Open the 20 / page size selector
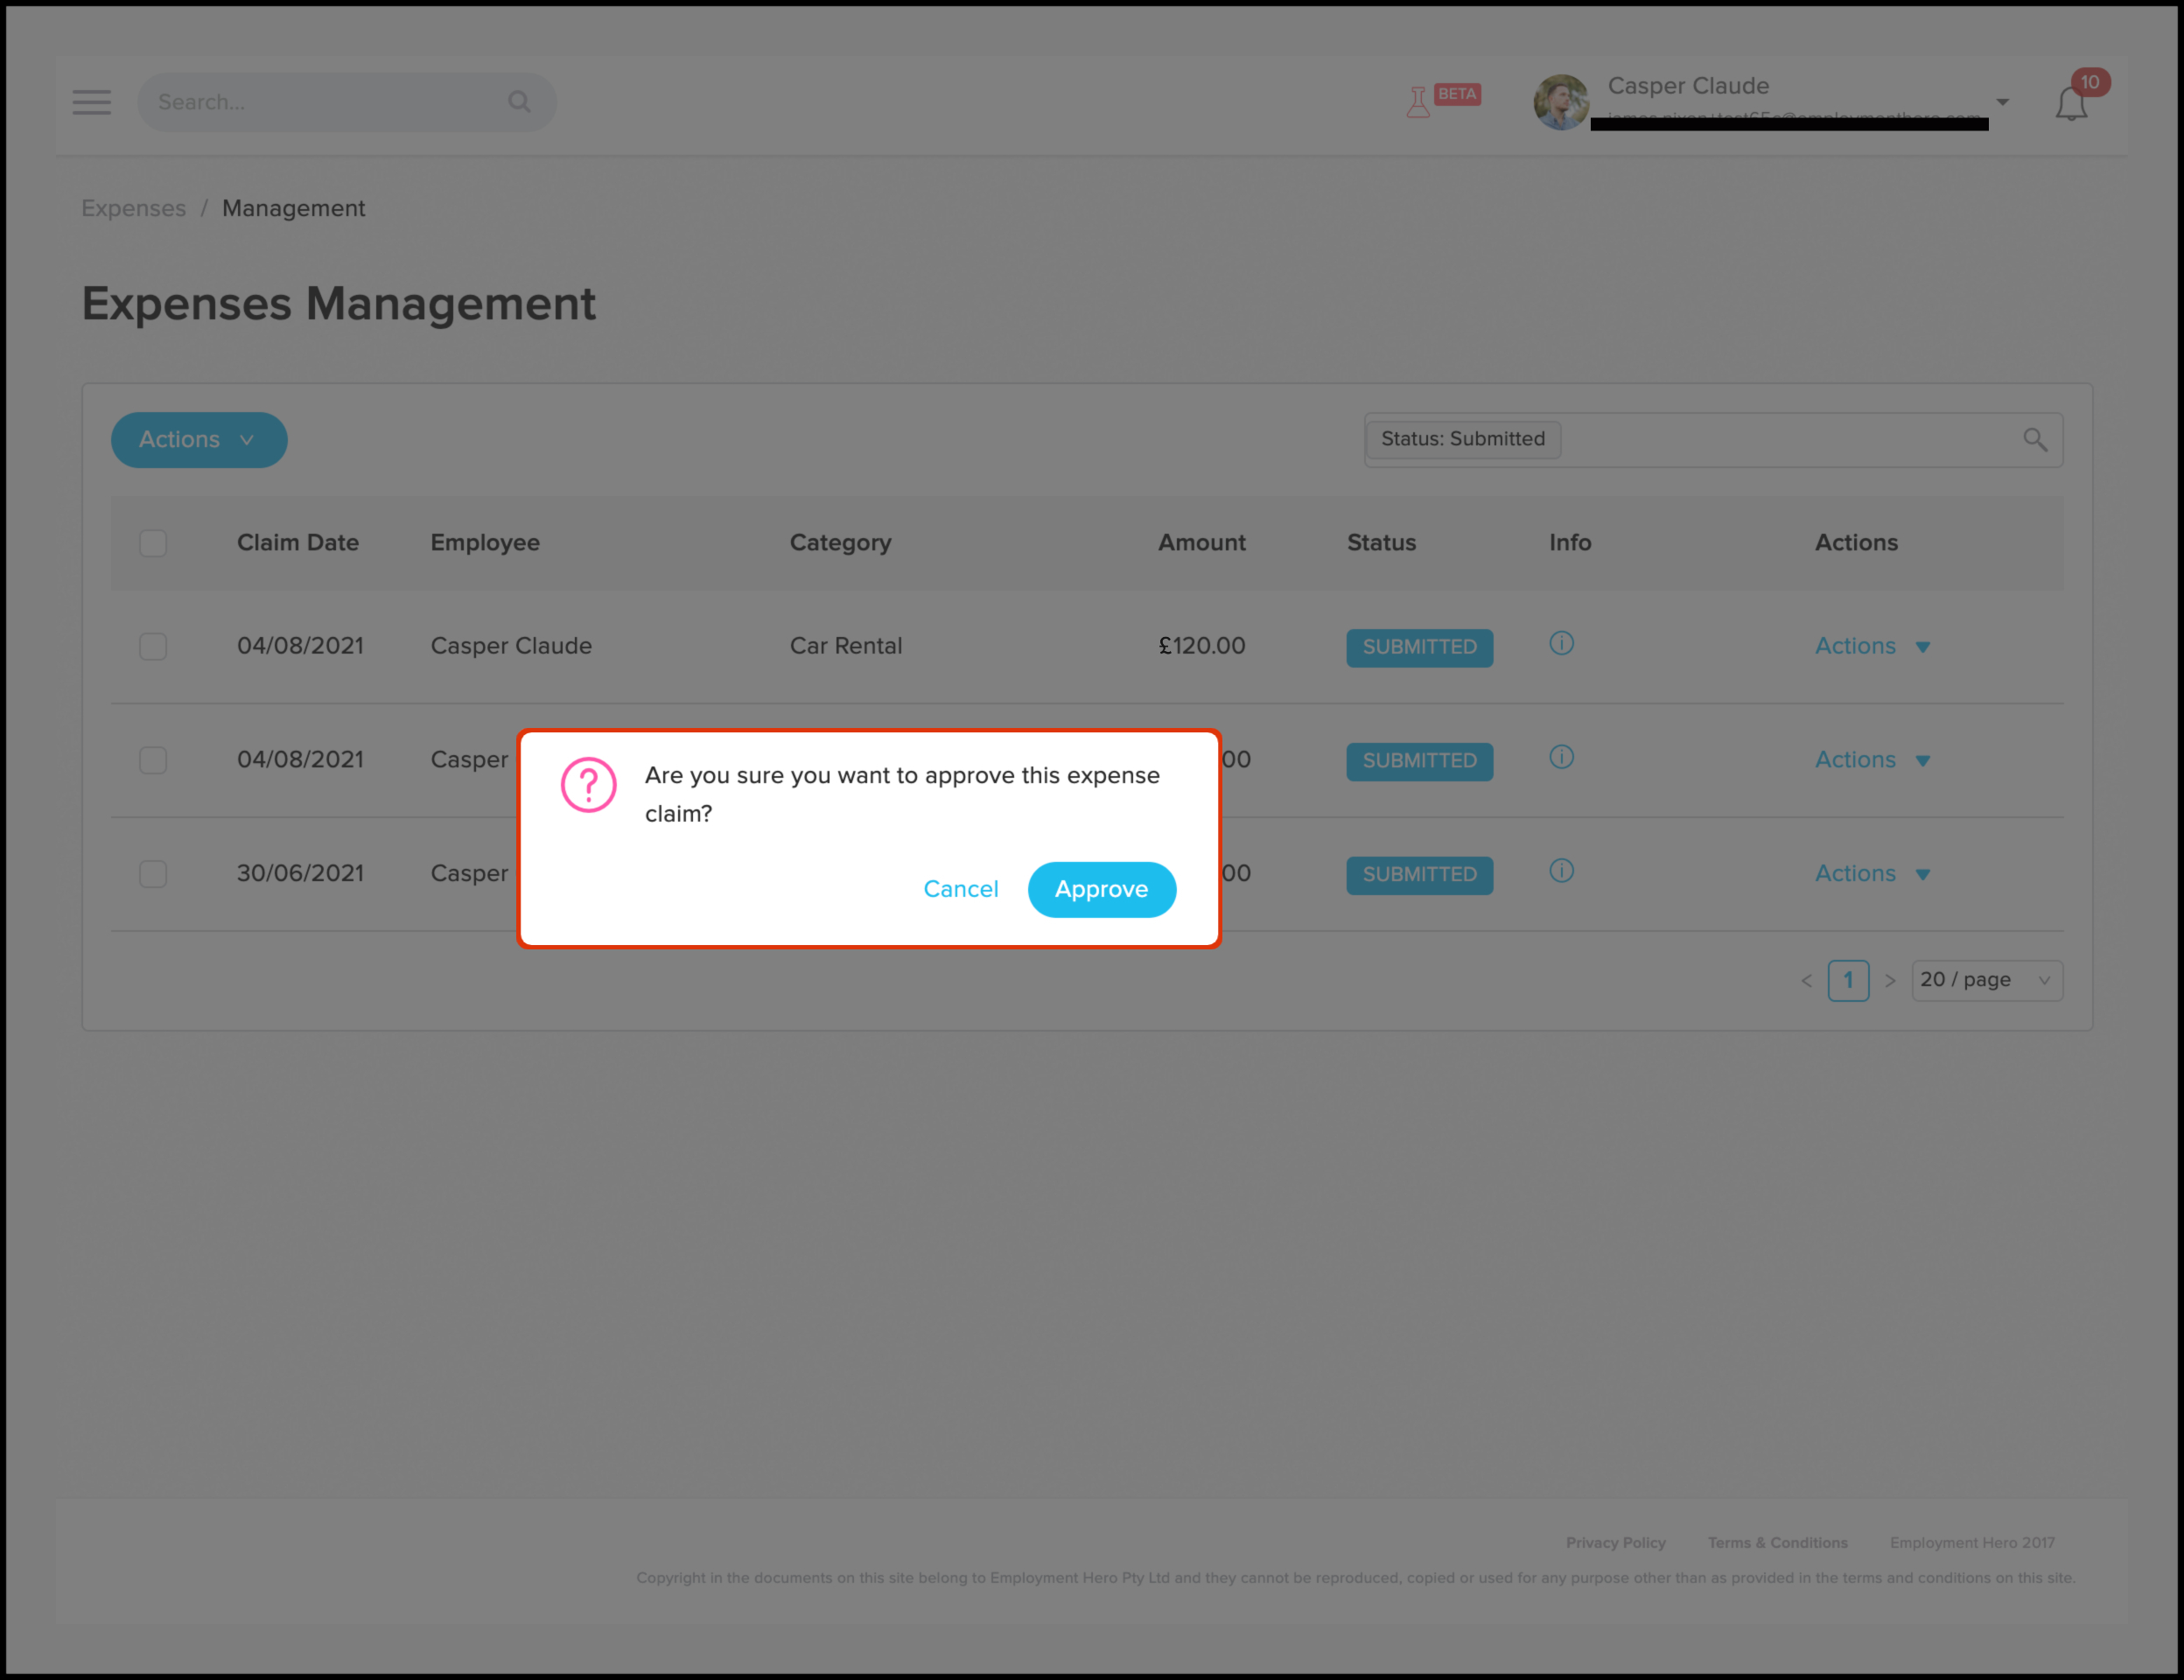The image size is (2184, 1680). 1986,980
